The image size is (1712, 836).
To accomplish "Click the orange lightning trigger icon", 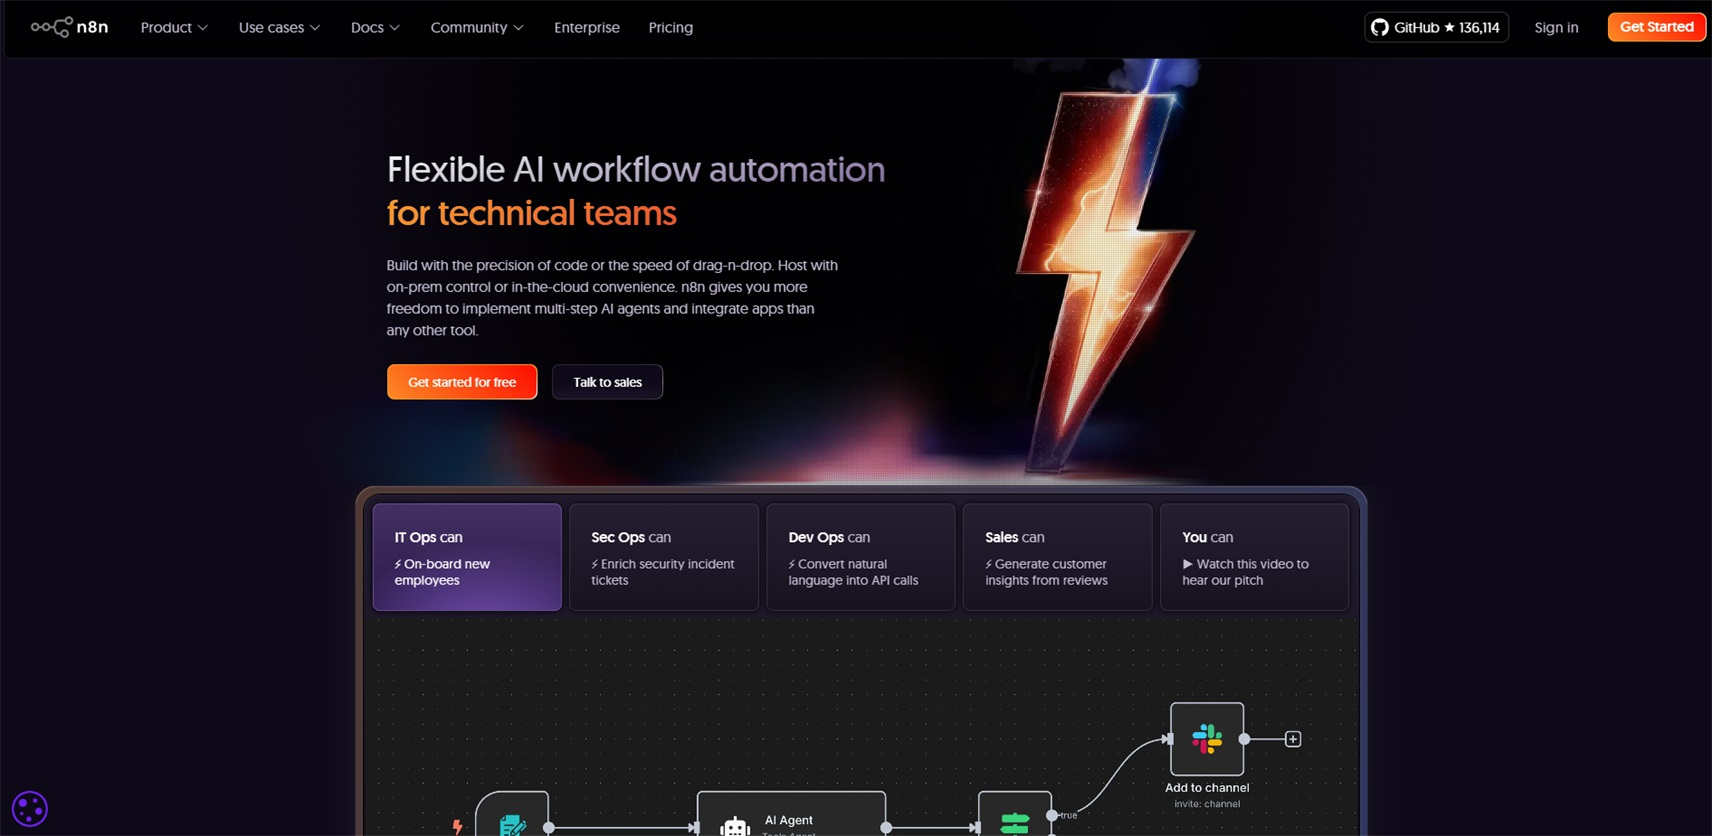I will [x=457, y=826].
